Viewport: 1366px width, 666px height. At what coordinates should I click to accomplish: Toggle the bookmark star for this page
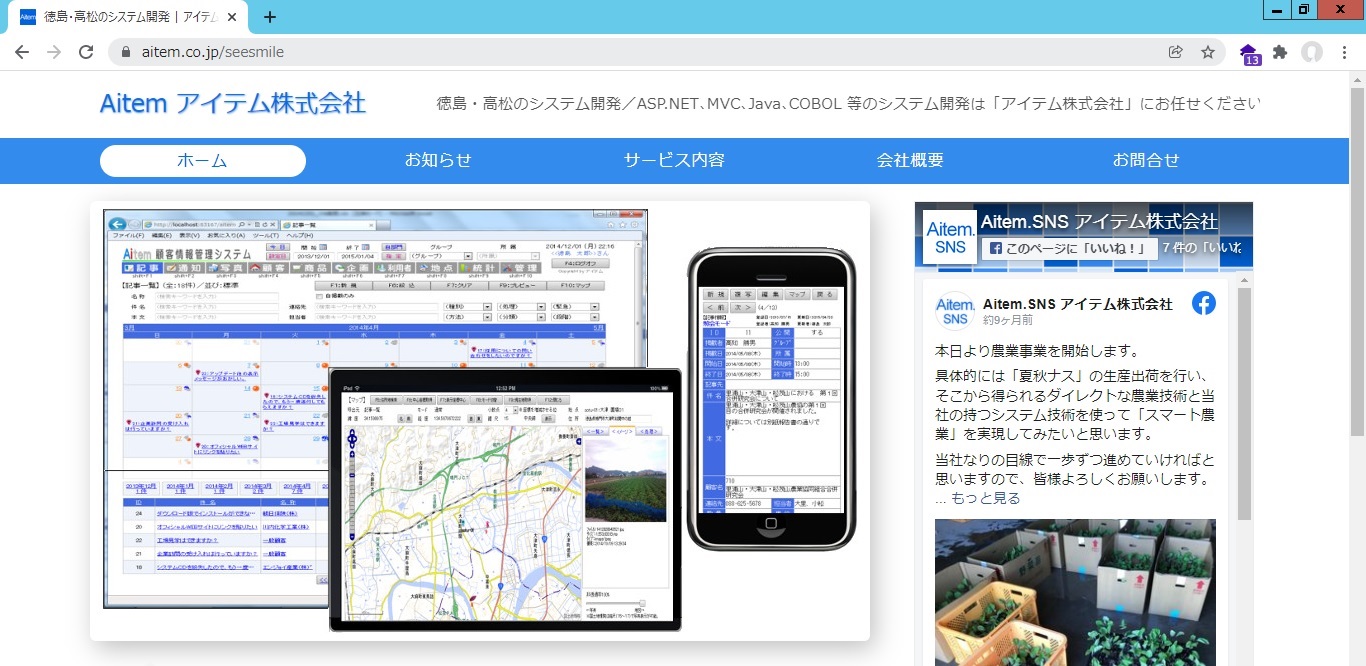pos(1207,50)
